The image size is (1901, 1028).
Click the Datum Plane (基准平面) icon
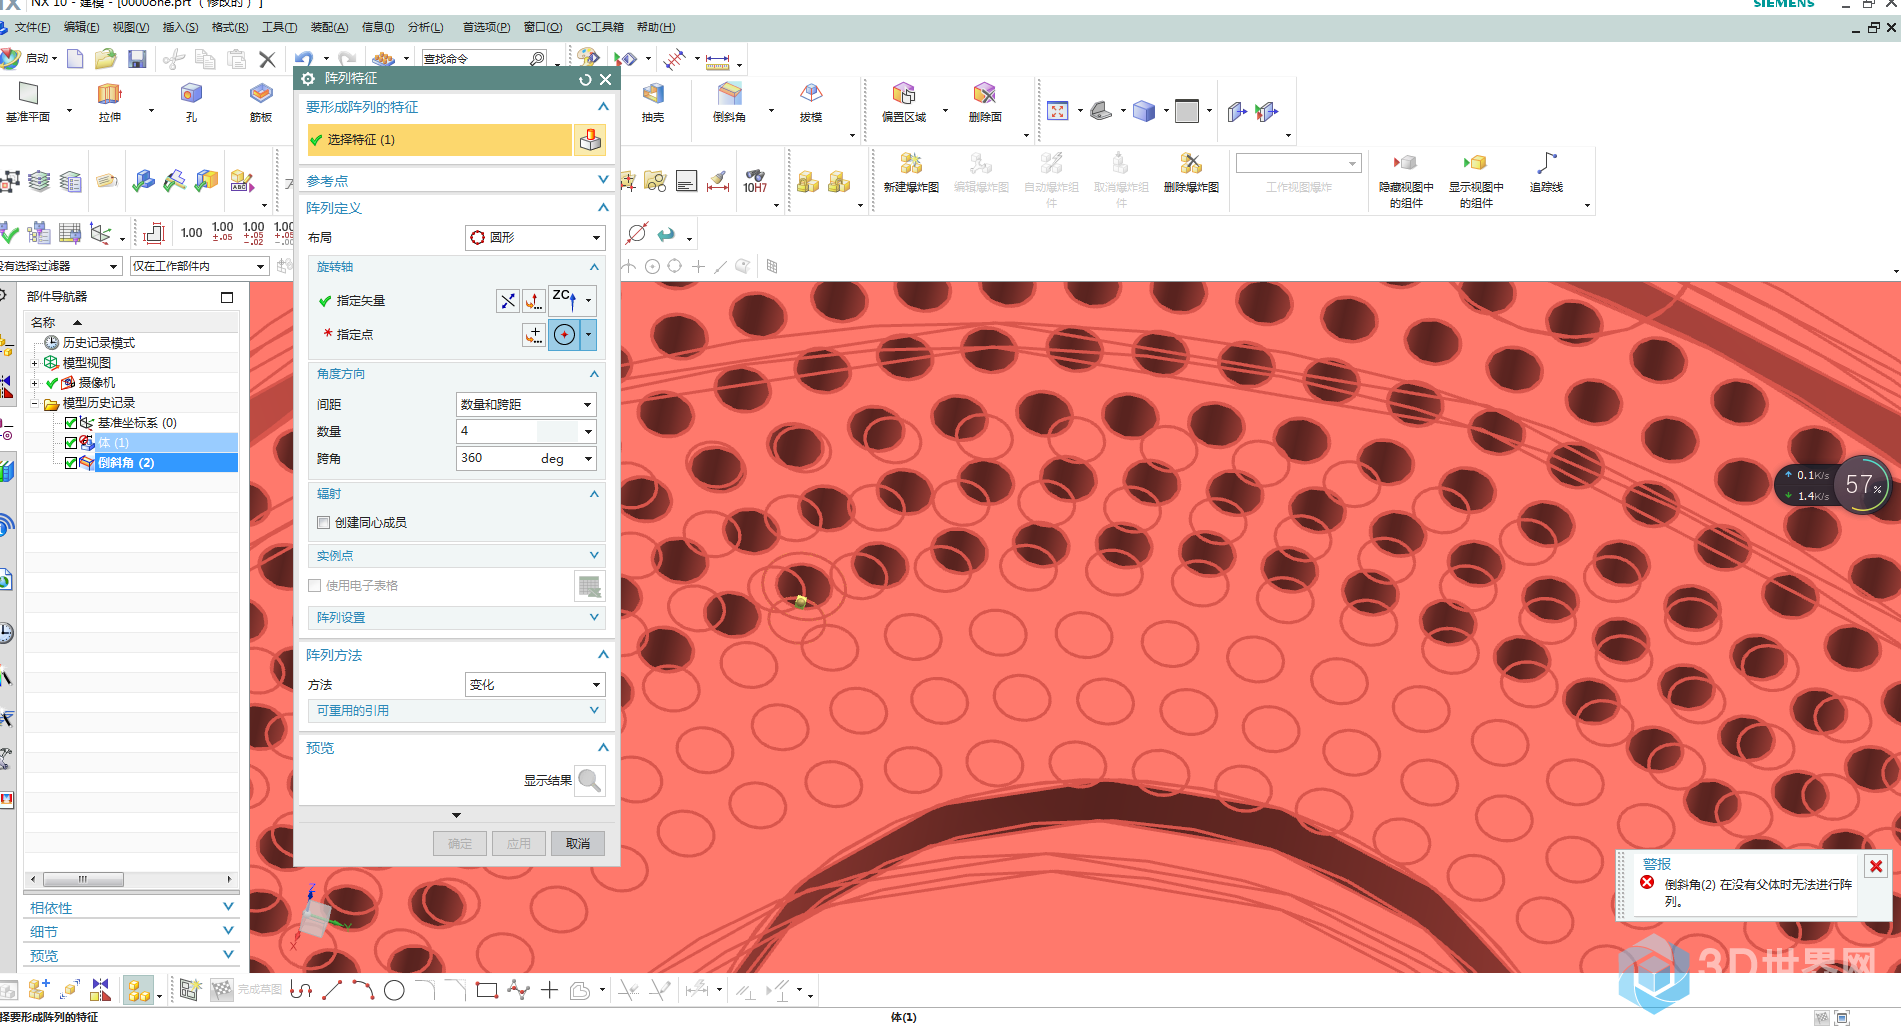[28, 94]
